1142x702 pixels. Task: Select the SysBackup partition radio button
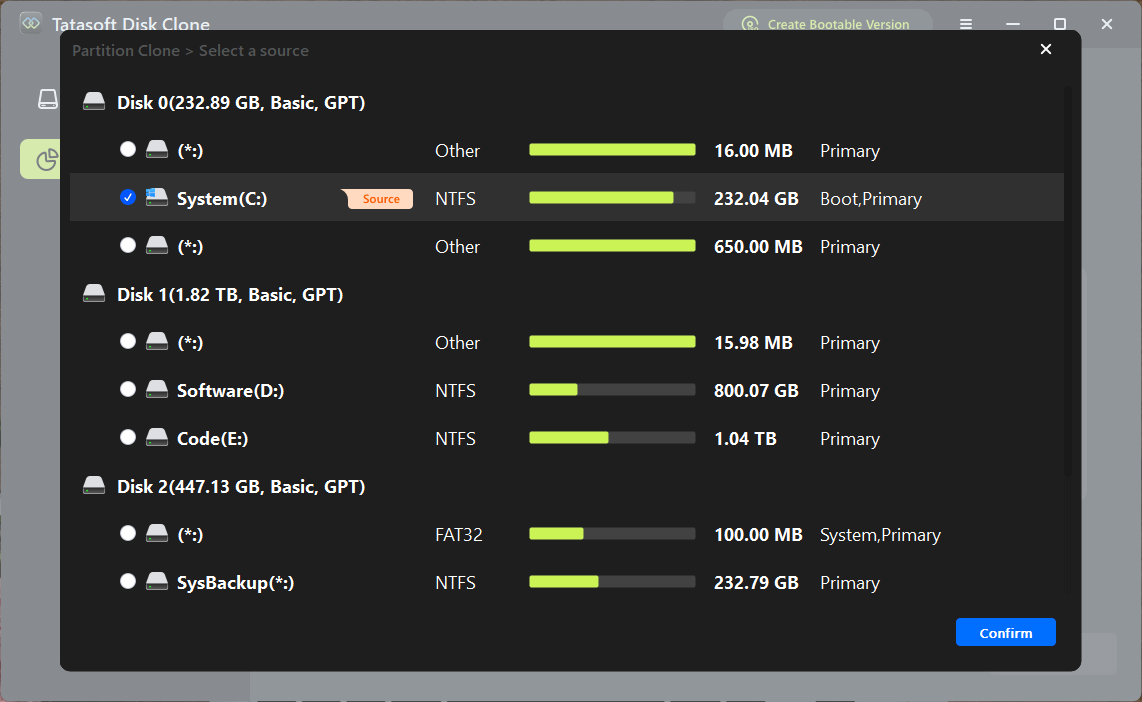128,581
